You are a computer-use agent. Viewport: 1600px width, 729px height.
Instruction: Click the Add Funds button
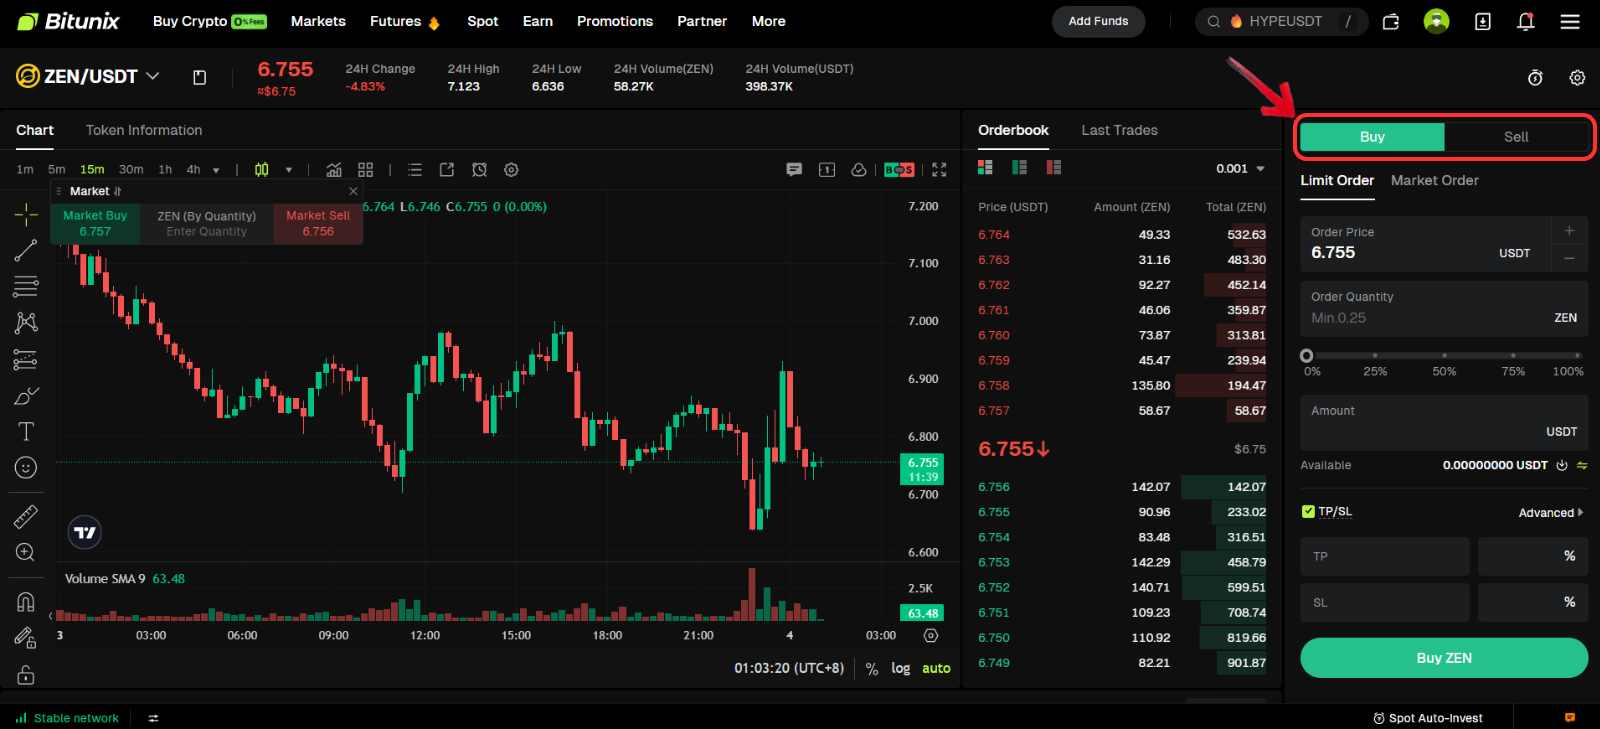click(x=1098, y=21)
